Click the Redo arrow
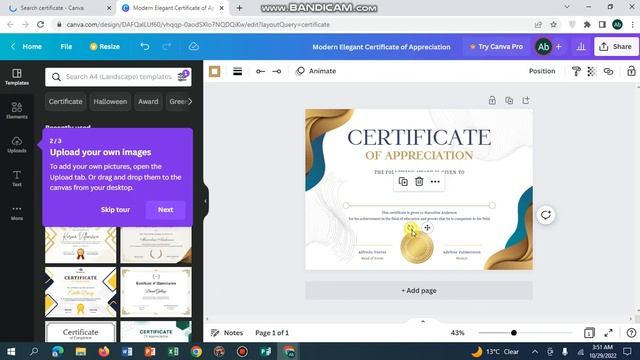 (166, 47)
